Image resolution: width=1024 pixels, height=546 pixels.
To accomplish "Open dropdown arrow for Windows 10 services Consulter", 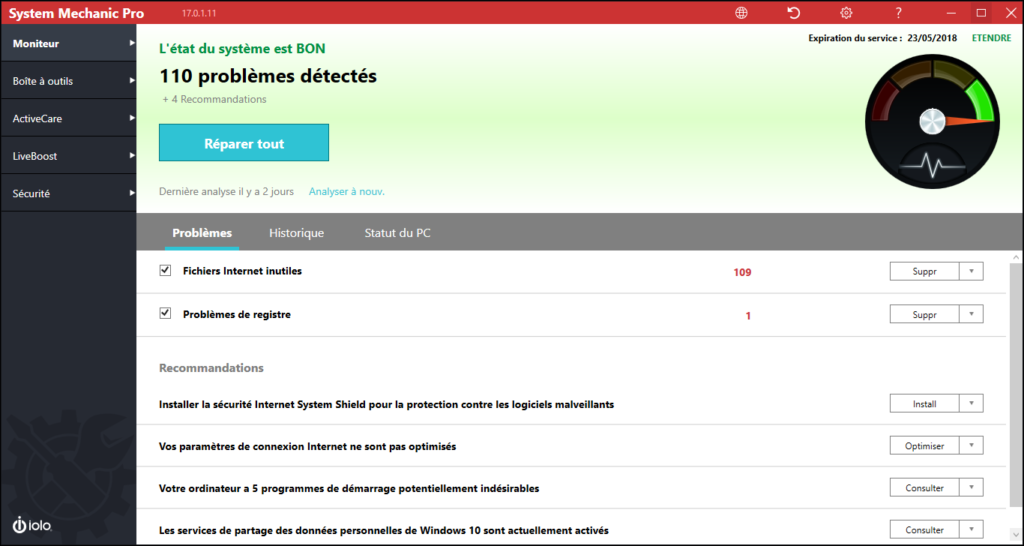I will (x=971, y=529).
